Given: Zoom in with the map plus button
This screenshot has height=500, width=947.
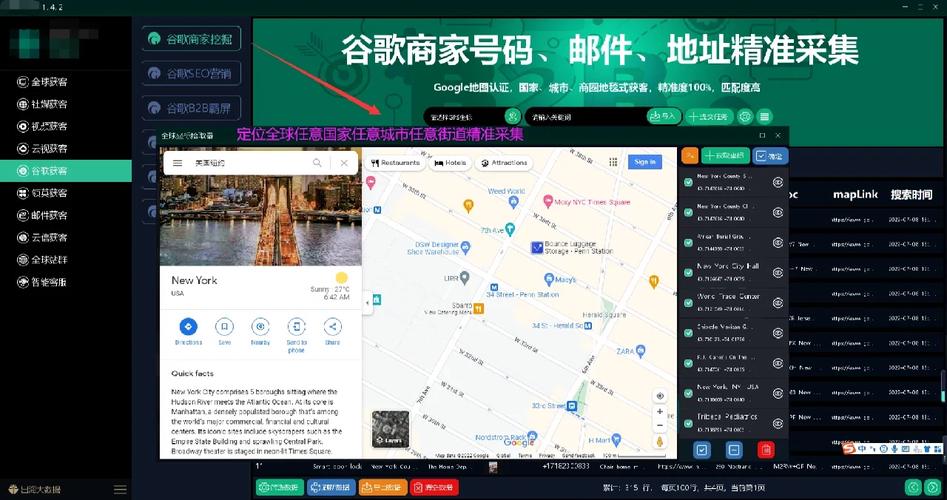Looking at the screenshot, I should 660,412.
